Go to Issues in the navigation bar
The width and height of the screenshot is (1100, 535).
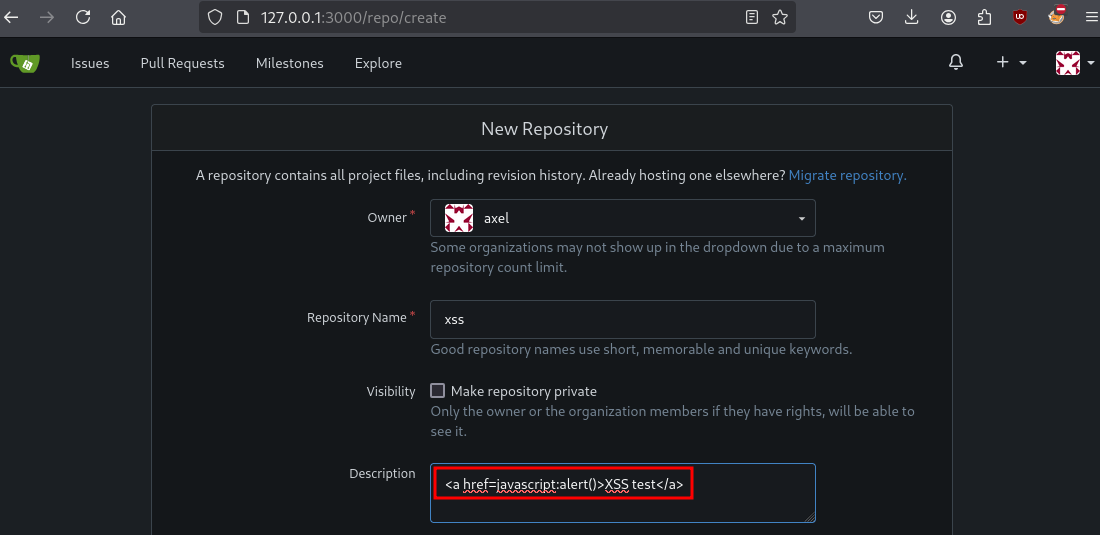coord(90,63)
